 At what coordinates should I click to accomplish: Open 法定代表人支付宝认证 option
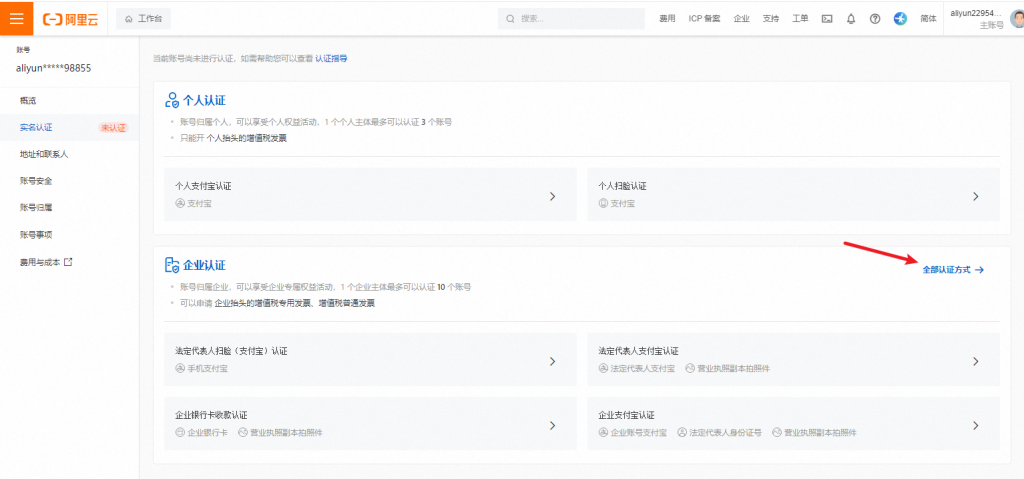[793, 360]
